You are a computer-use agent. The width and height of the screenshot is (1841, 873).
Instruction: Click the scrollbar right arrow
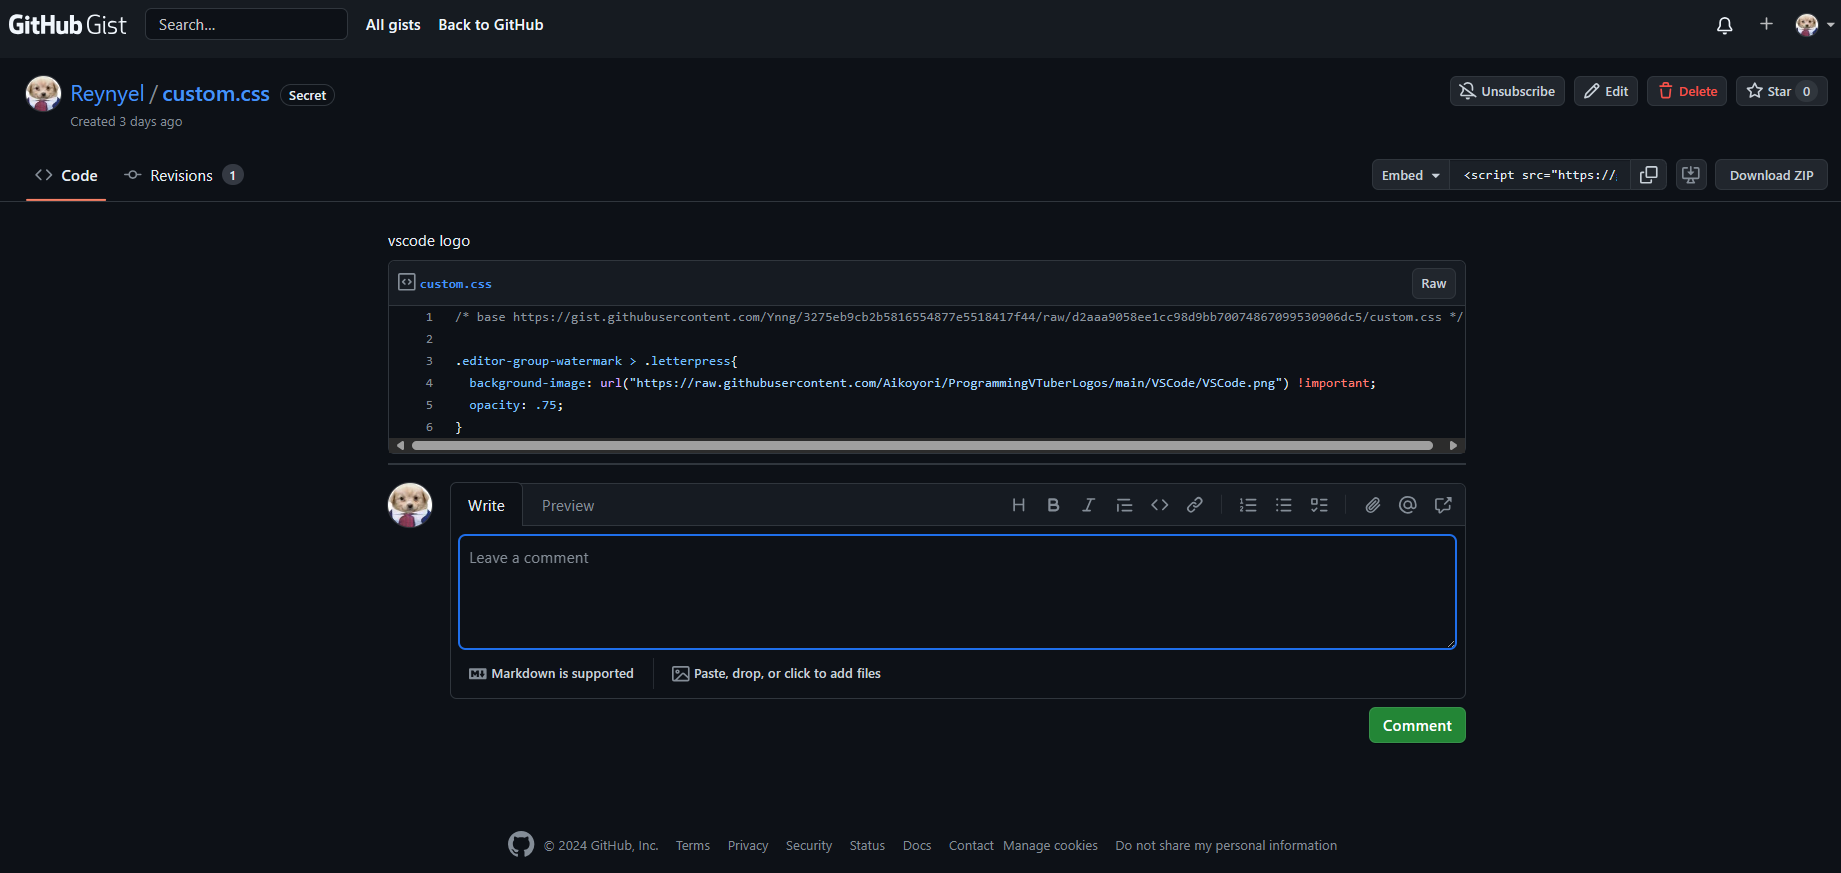tap(1453, 445)
